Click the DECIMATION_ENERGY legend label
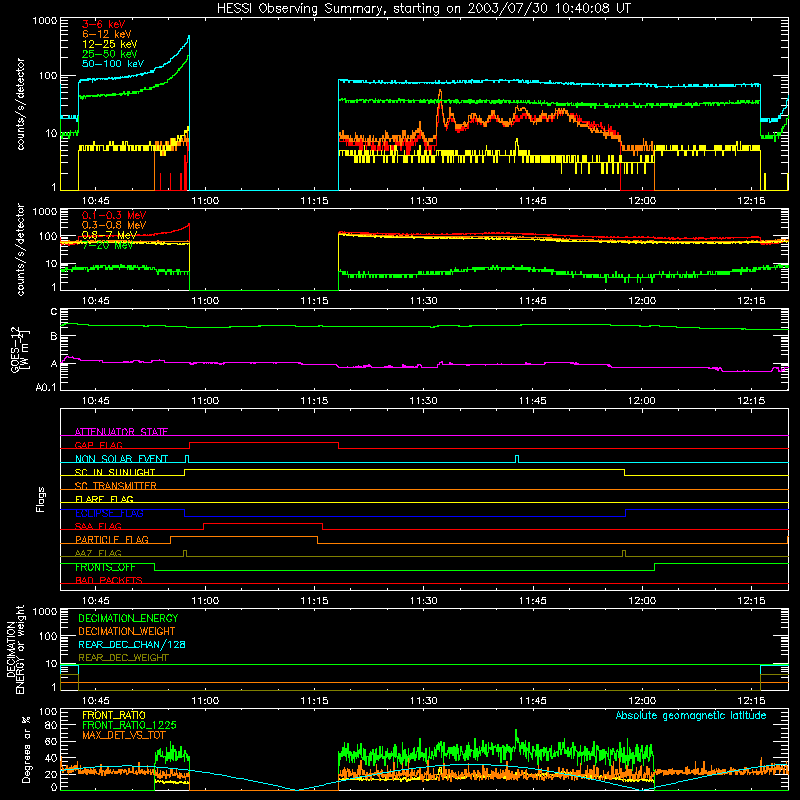Image resolution: width=800 pixels, height=800 pixels. click(x=128, y=618)
